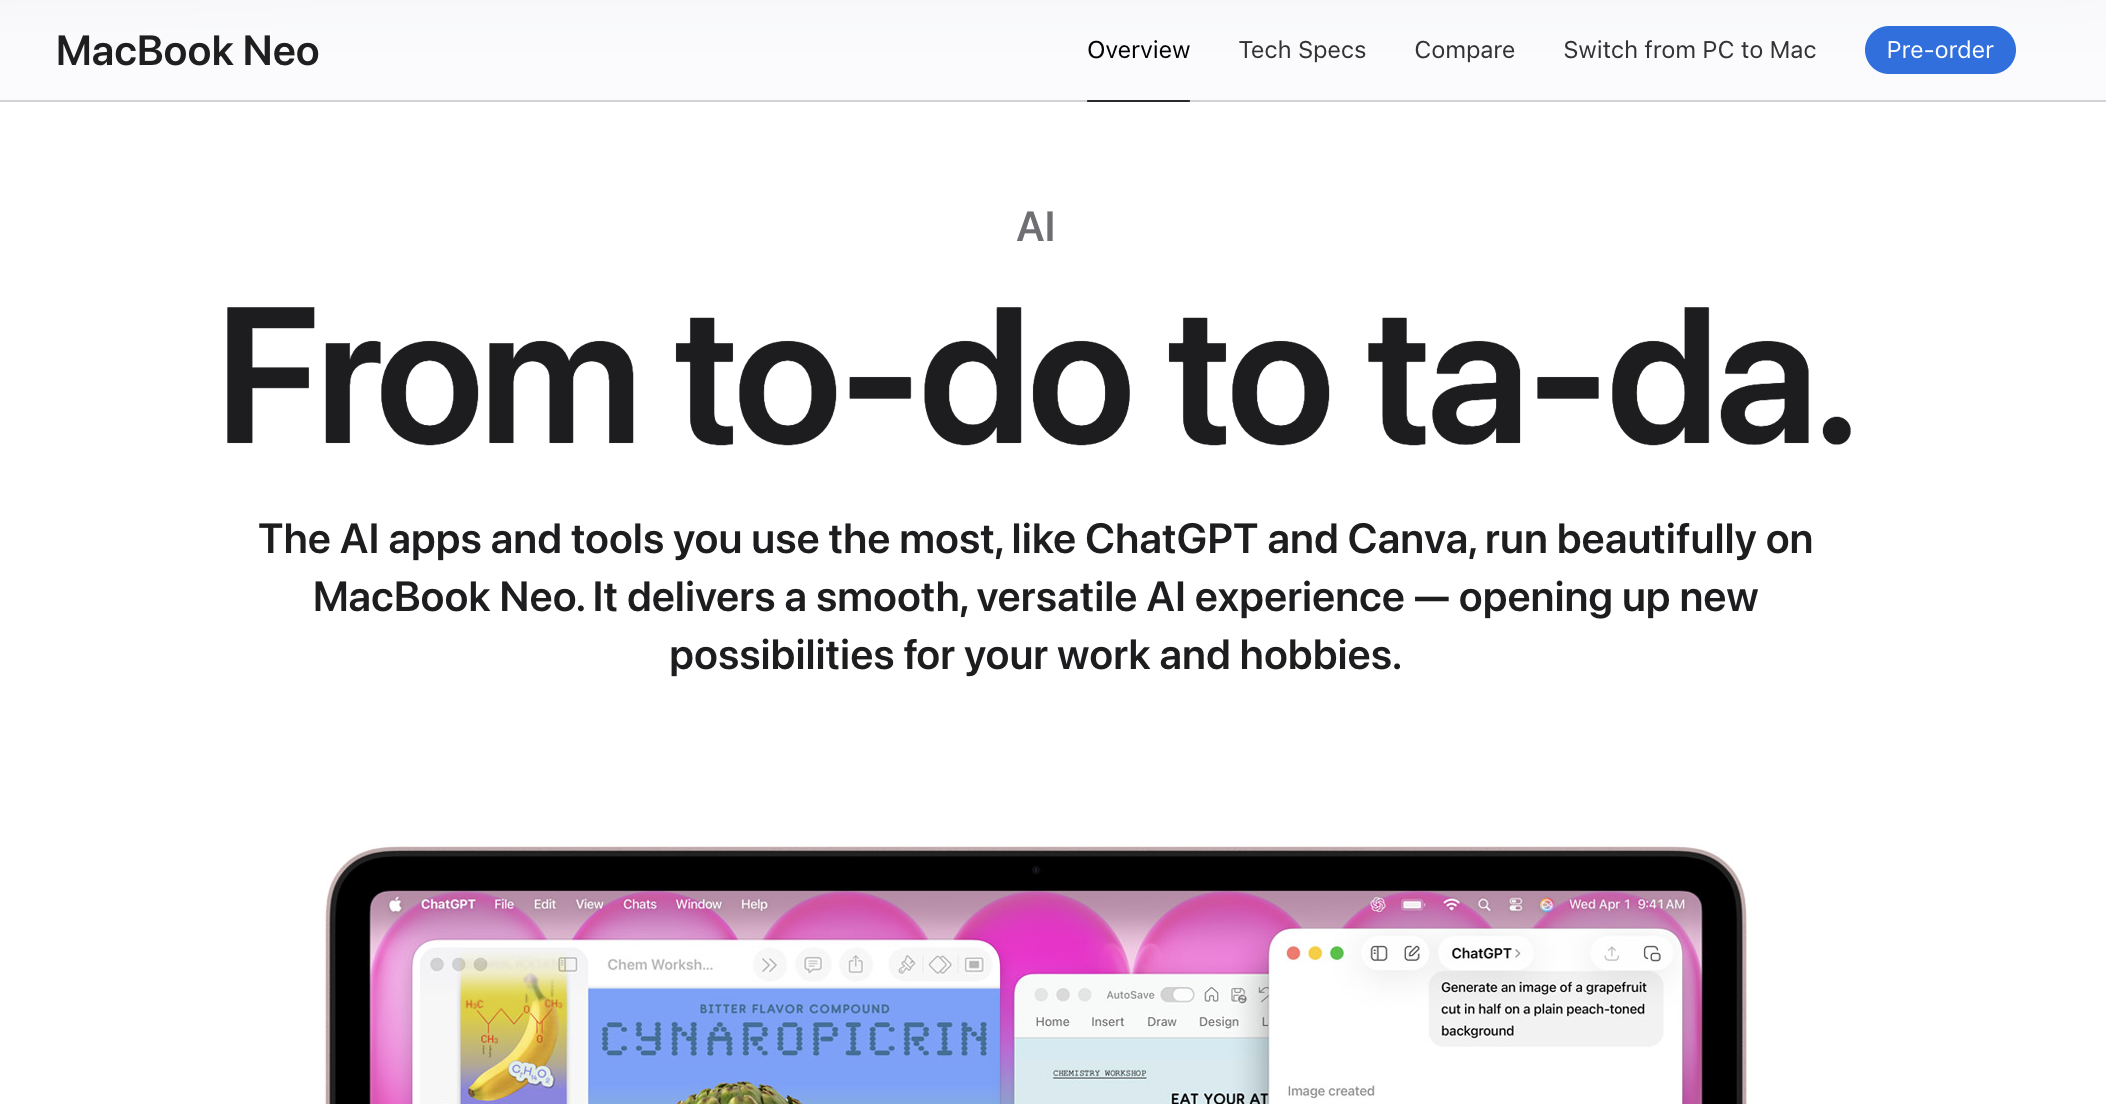Screen dimensions: 2106x1104
Task: Open the Animate diamonds icon in Chem Workshop toolbar
Action: (940, 964)
